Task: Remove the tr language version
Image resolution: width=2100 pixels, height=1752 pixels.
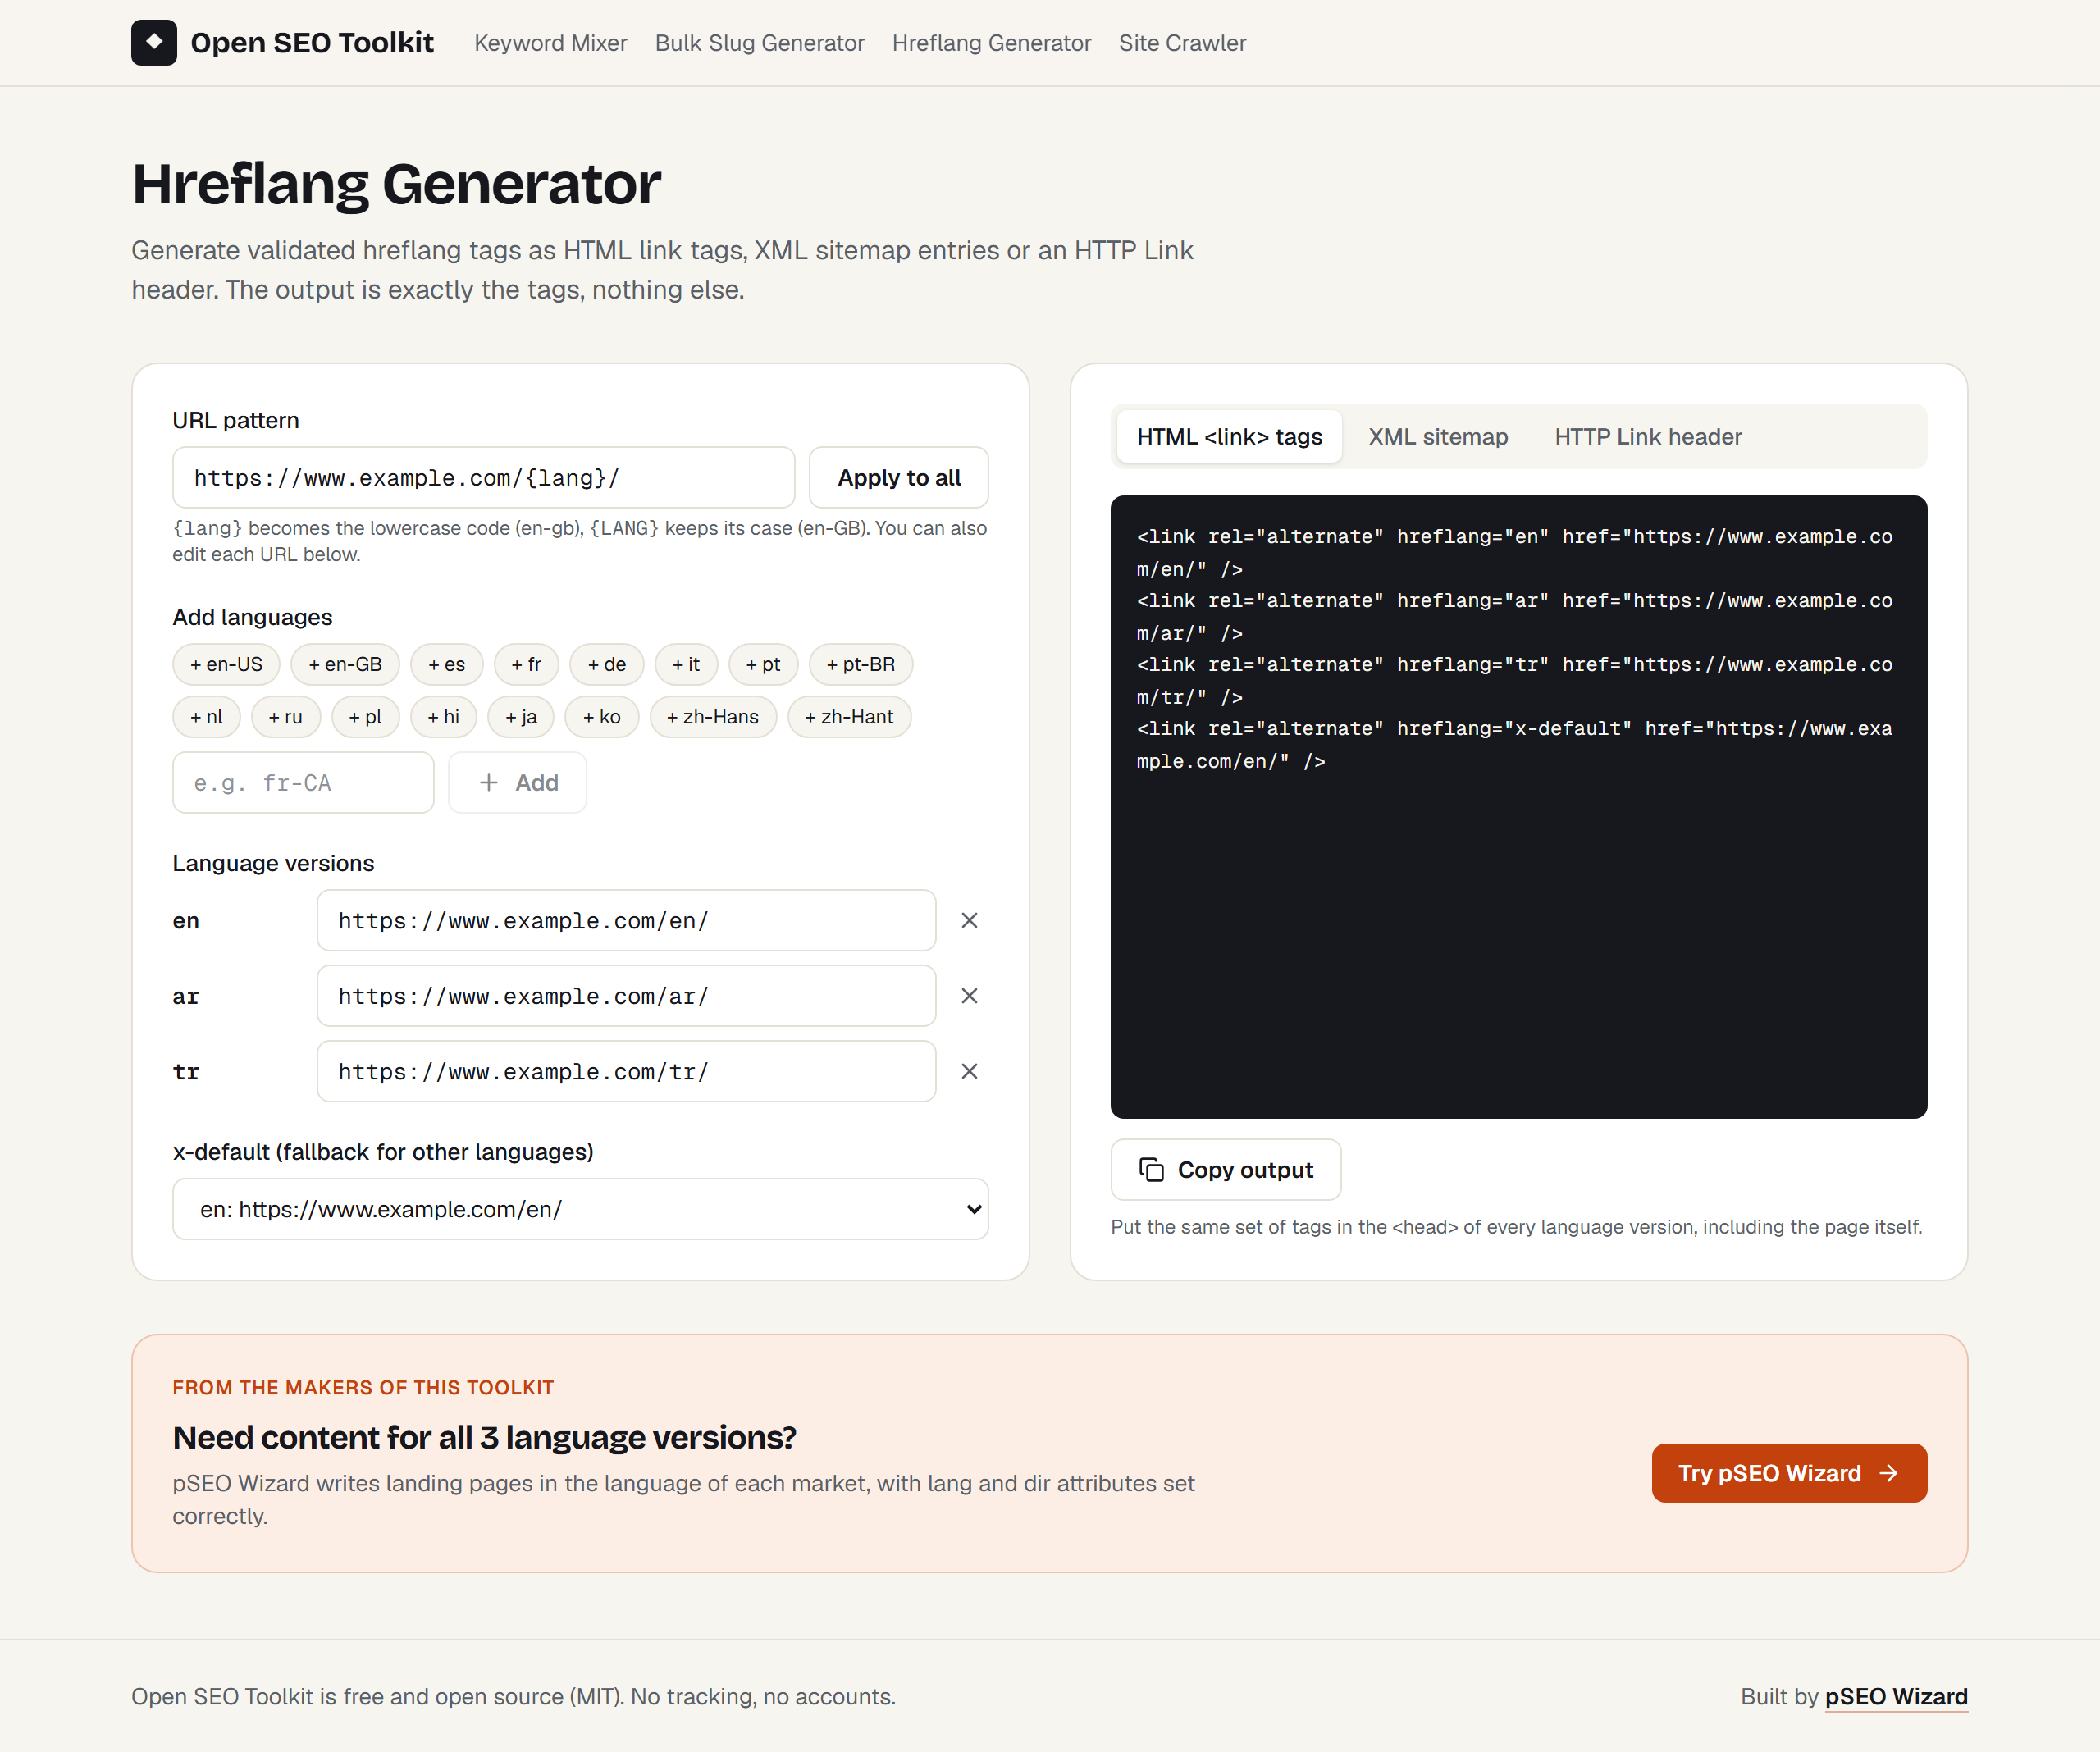Action: tap(969, 1071)
